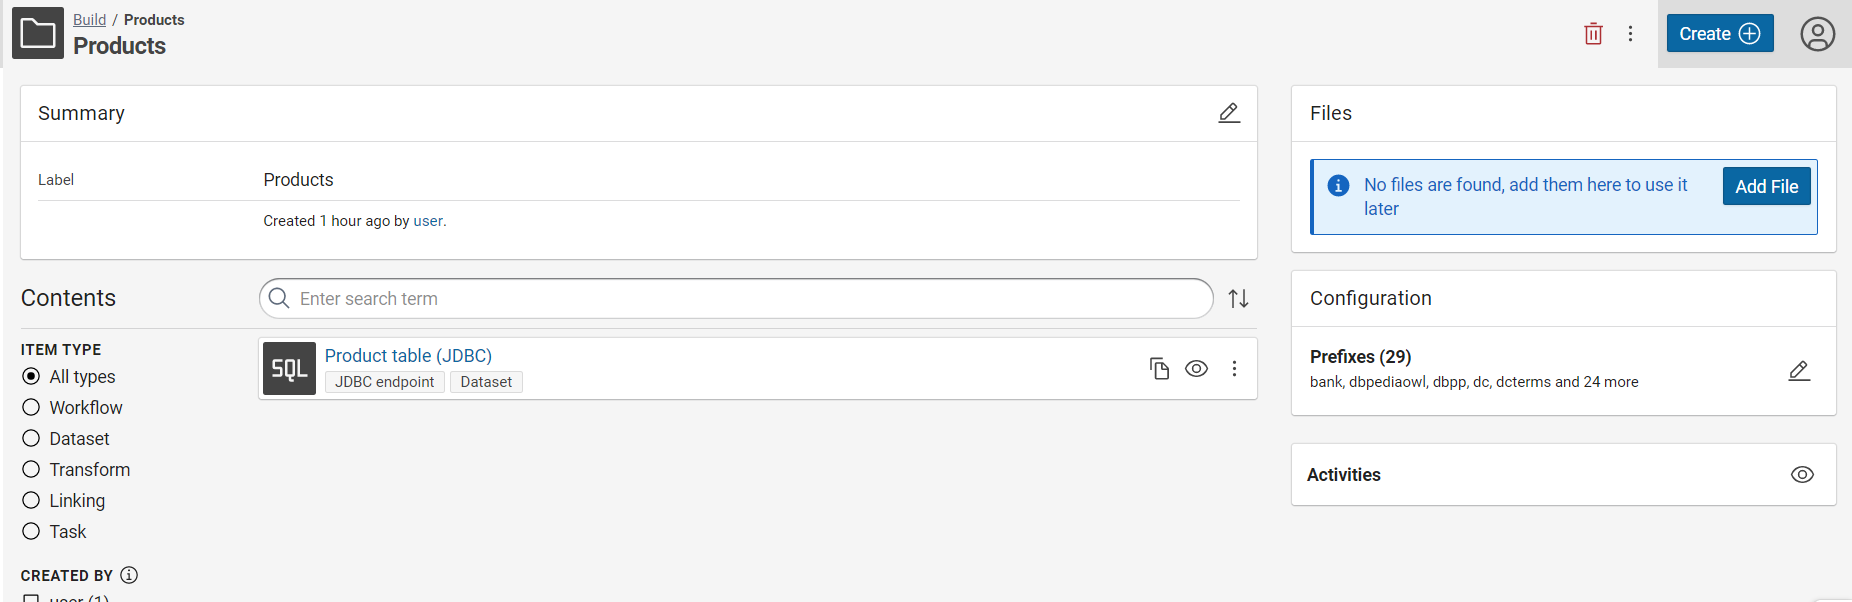The width and height of the screenshot is (1852, 602).
Task: Preview the Product table (JDBC) eye icon
Action: pyautogui.click(x=1196, y=369)
